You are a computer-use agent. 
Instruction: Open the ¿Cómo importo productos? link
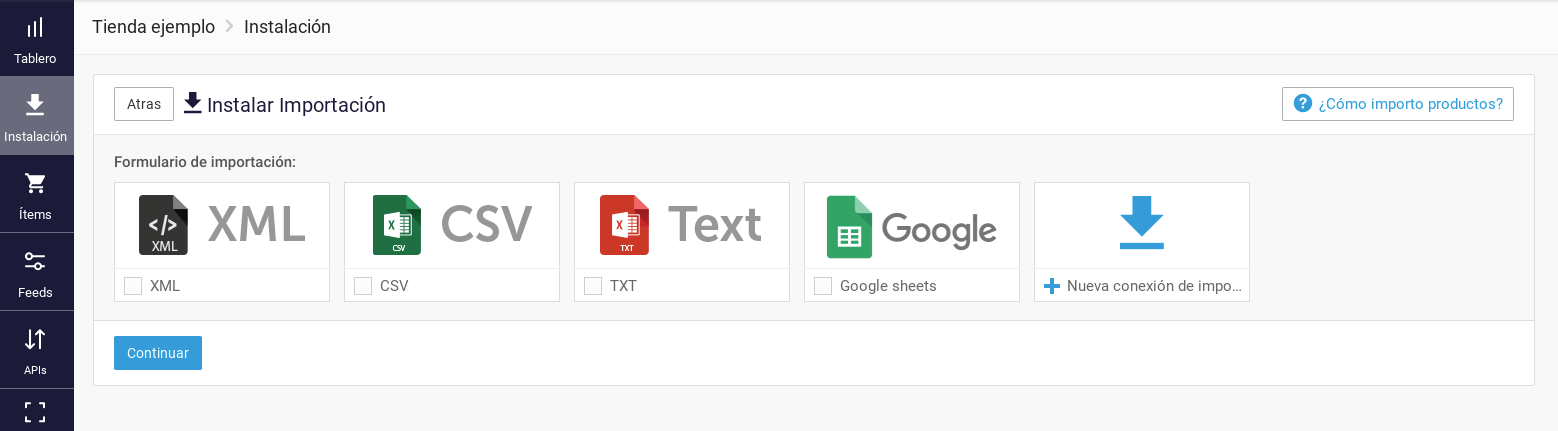click(x=1398, y=104)
